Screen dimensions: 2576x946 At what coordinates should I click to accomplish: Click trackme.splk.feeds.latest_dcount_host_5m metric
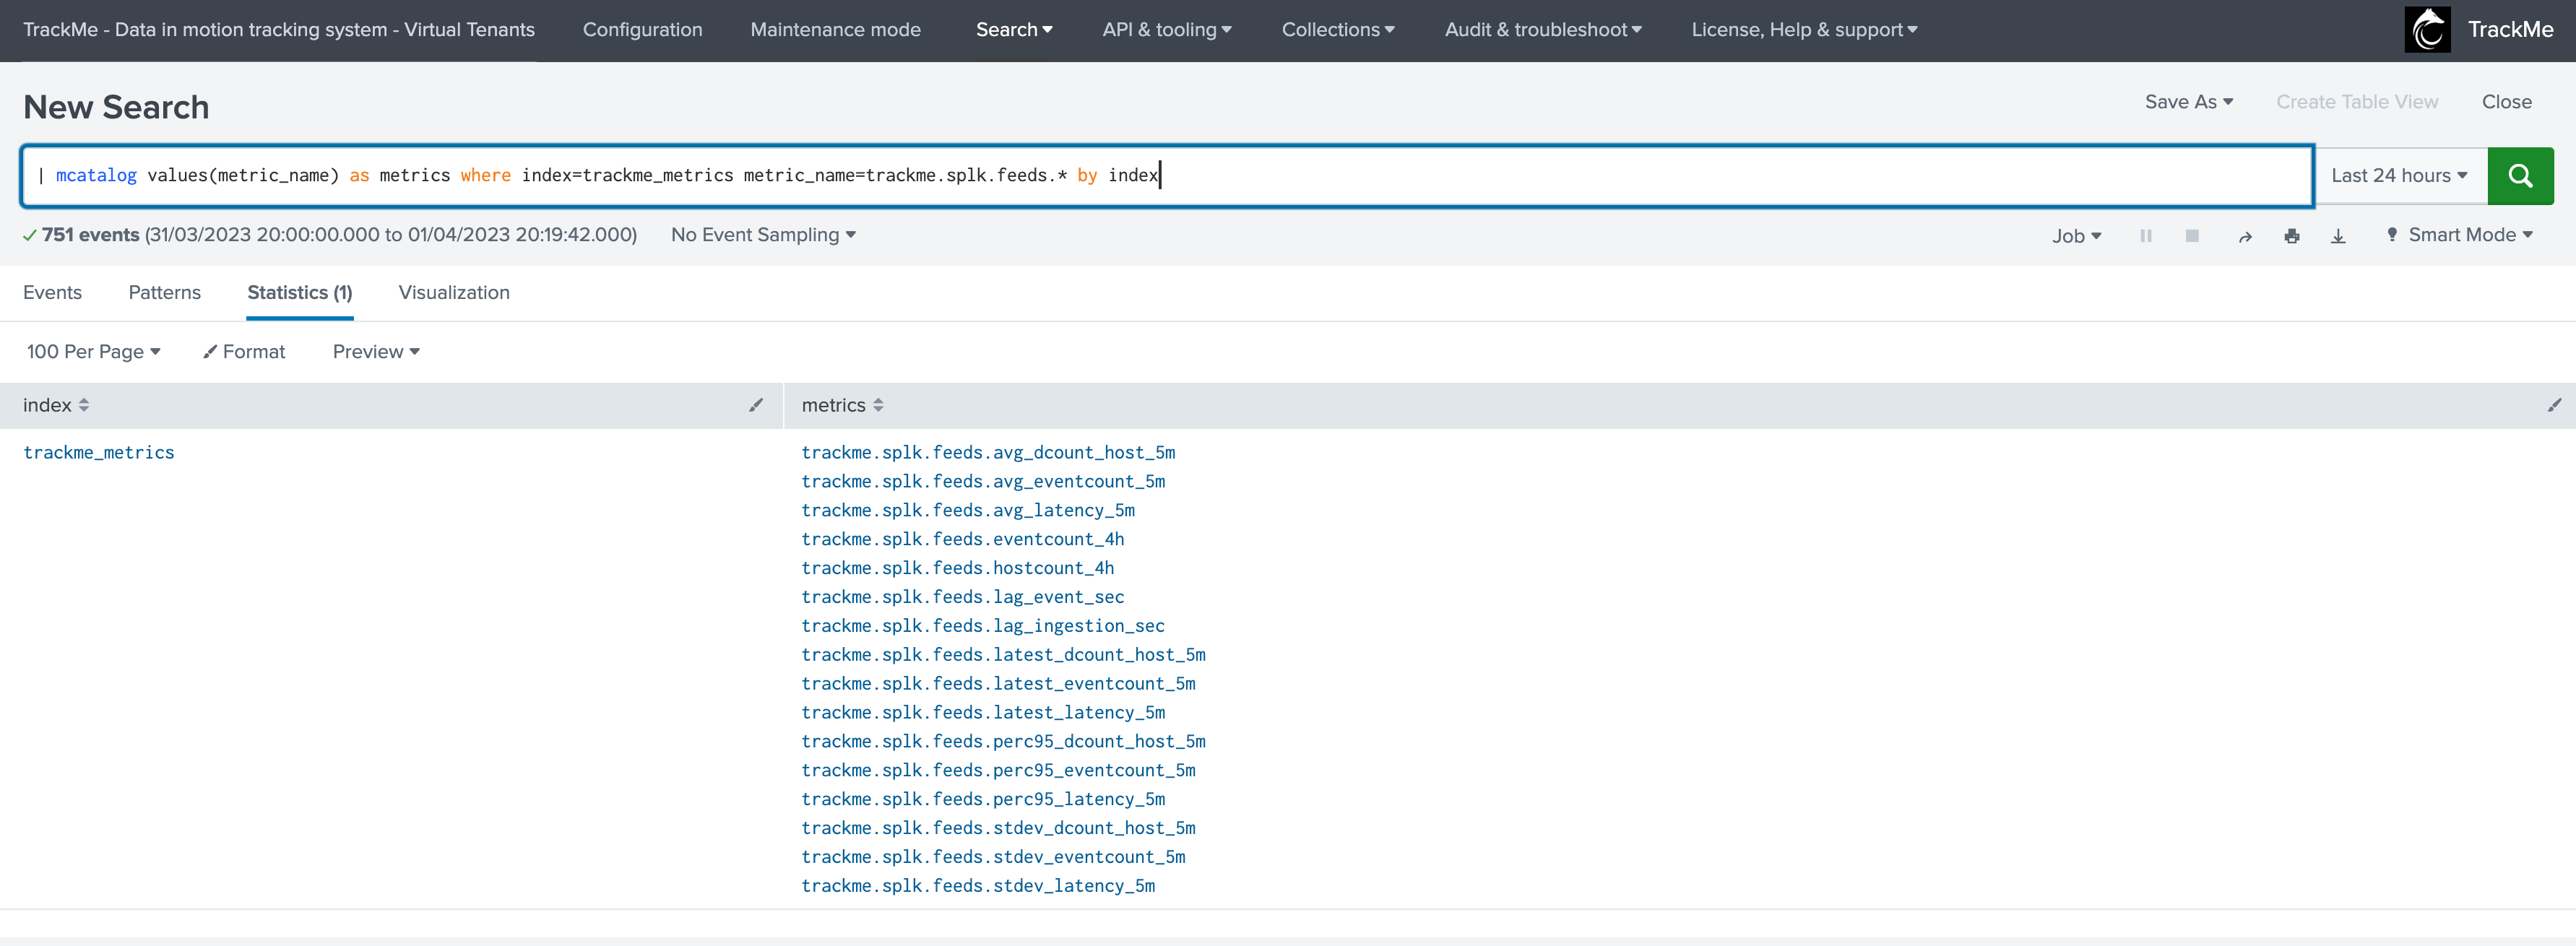pos(1004,655)
